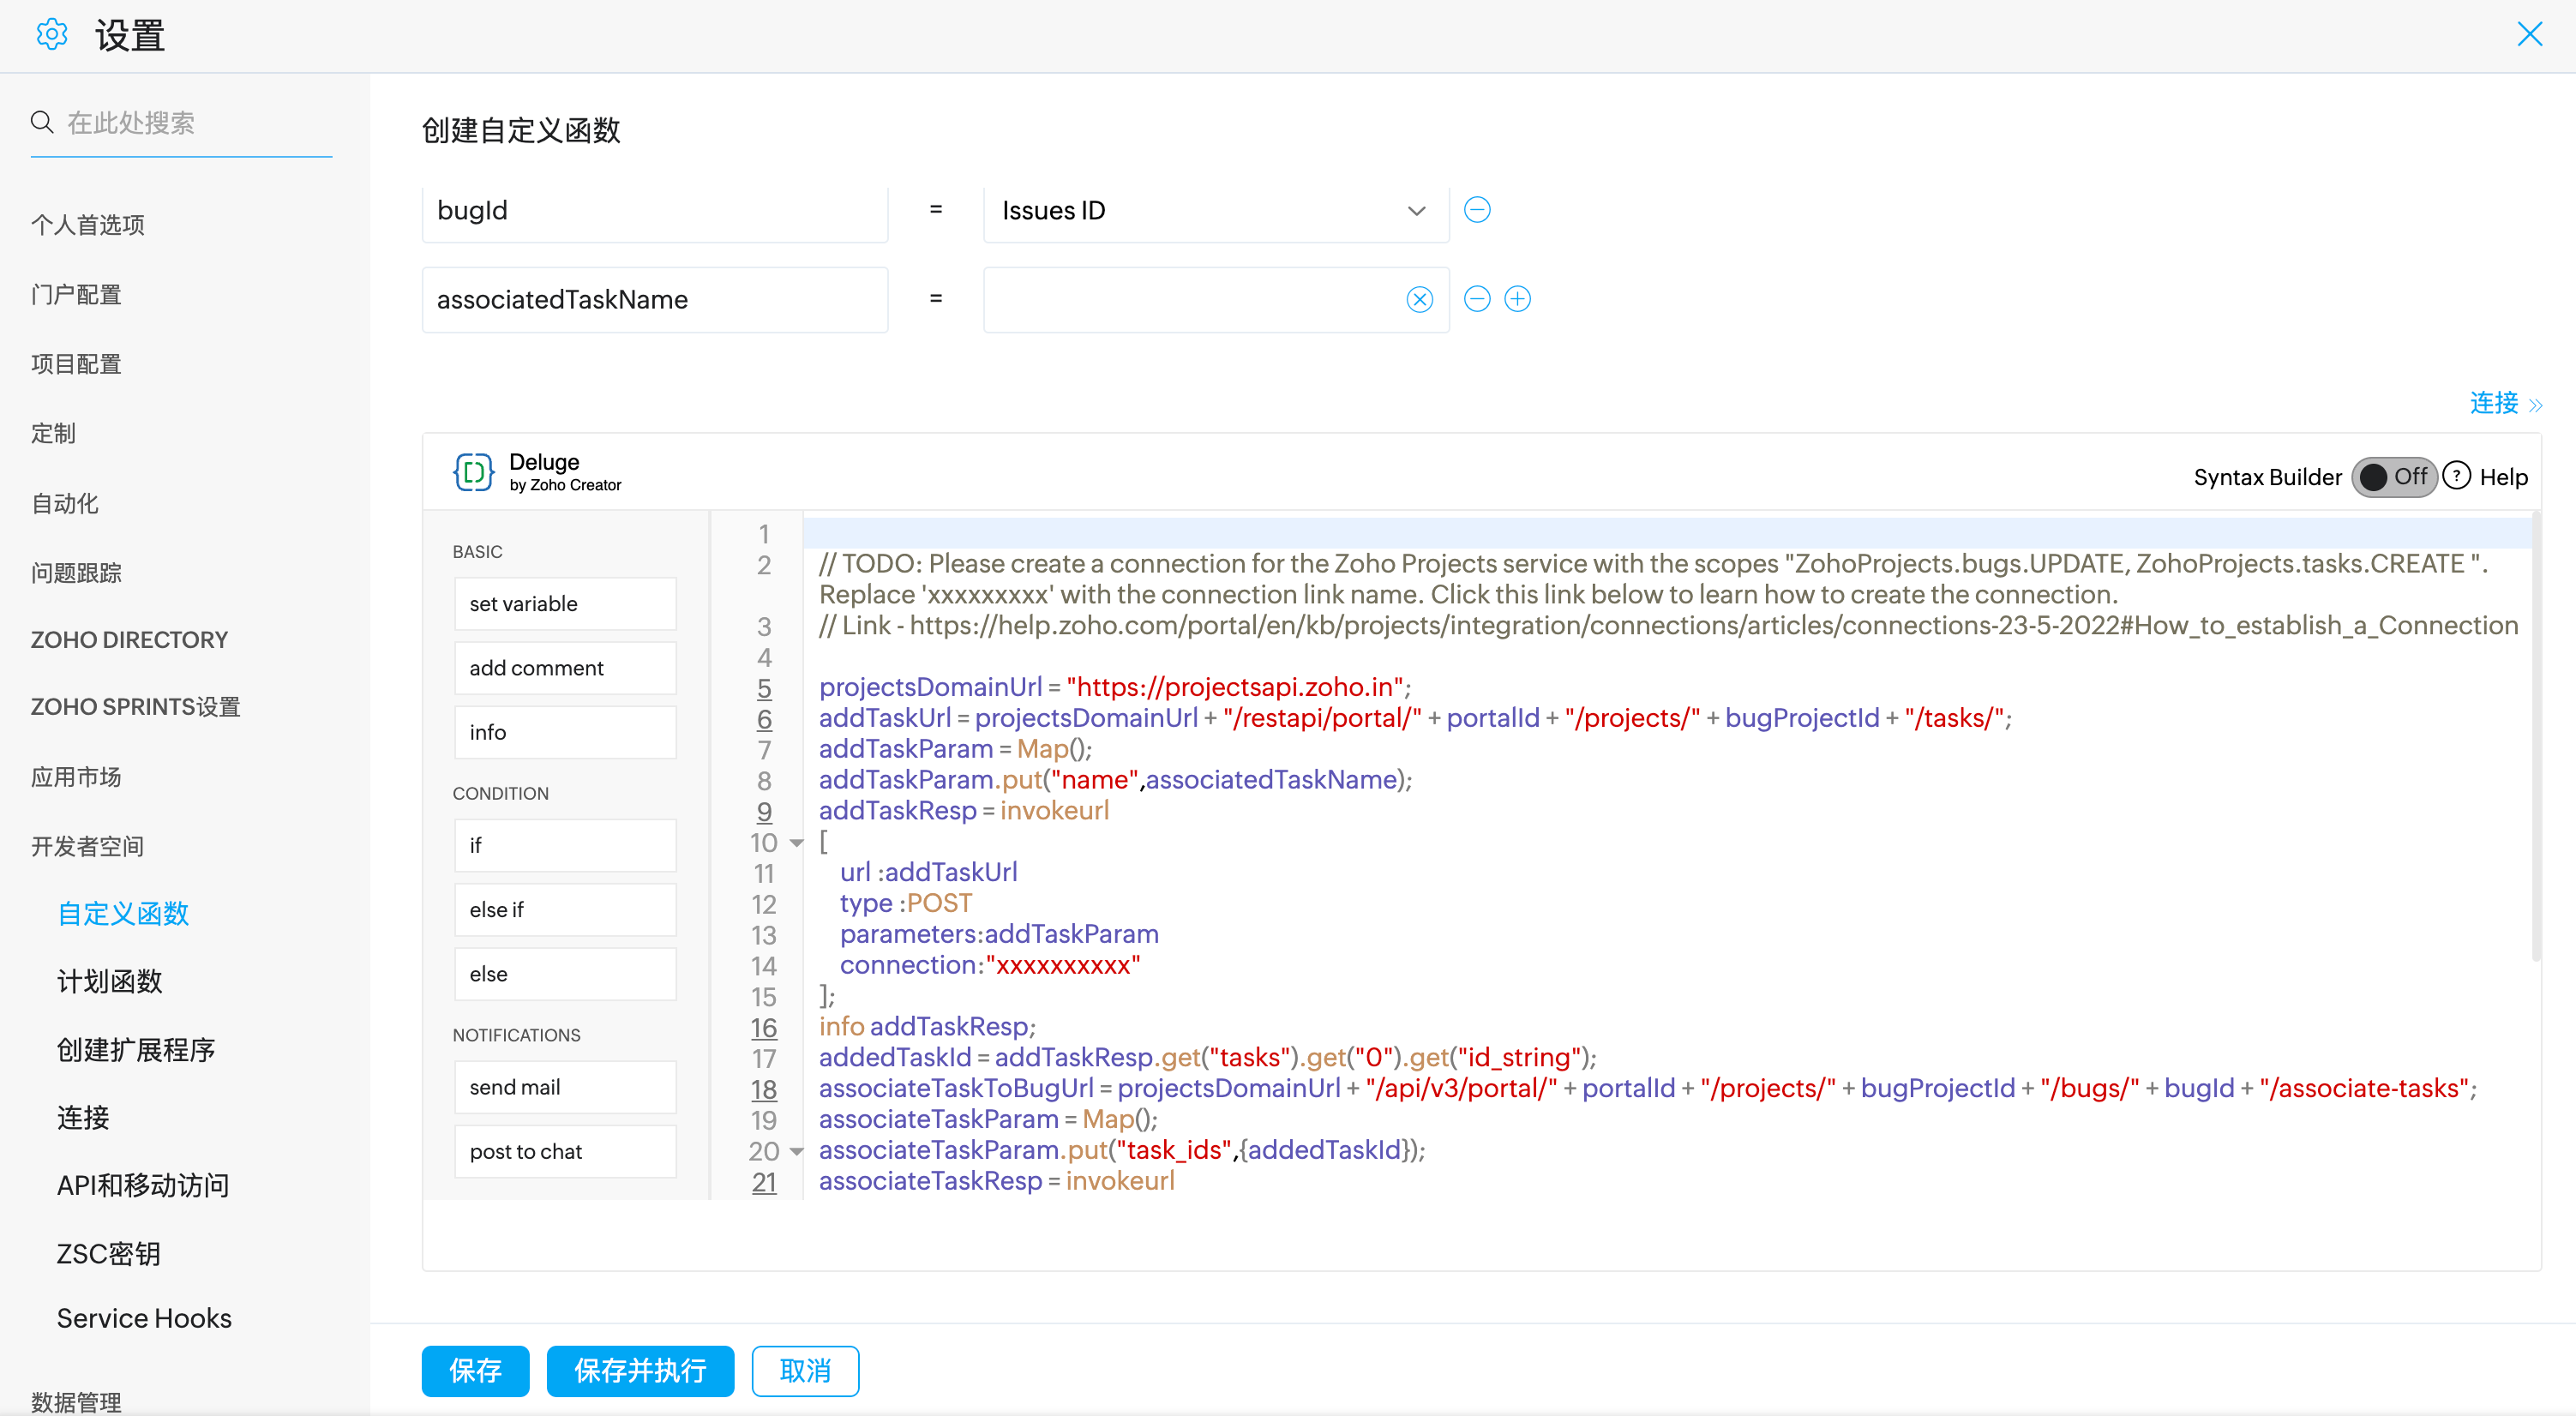
Task: Remove the bugId parameter row
Action: click(1477, 210)
